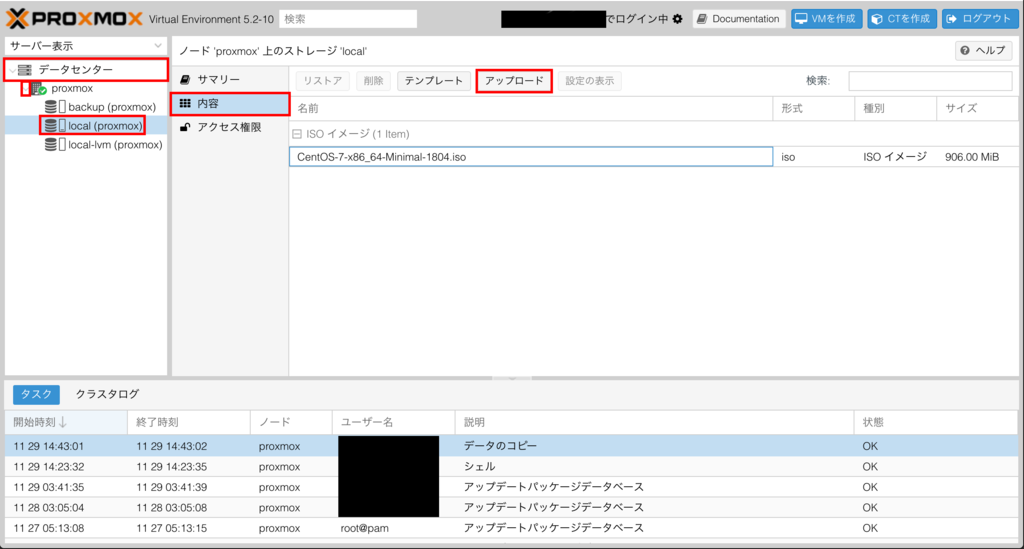Sort by the 形式 column header

point(814,108)
